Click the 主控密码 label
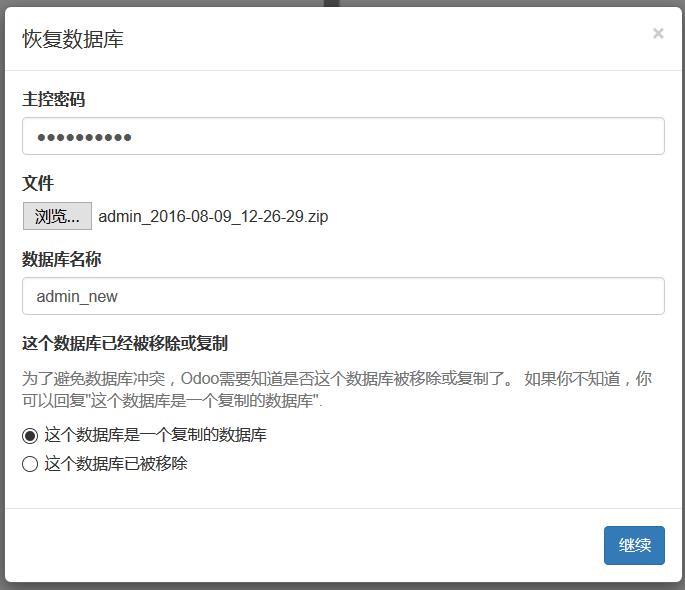Image resolution: width=685 pixels, height=590 pixels. click(x=53, y=99)
